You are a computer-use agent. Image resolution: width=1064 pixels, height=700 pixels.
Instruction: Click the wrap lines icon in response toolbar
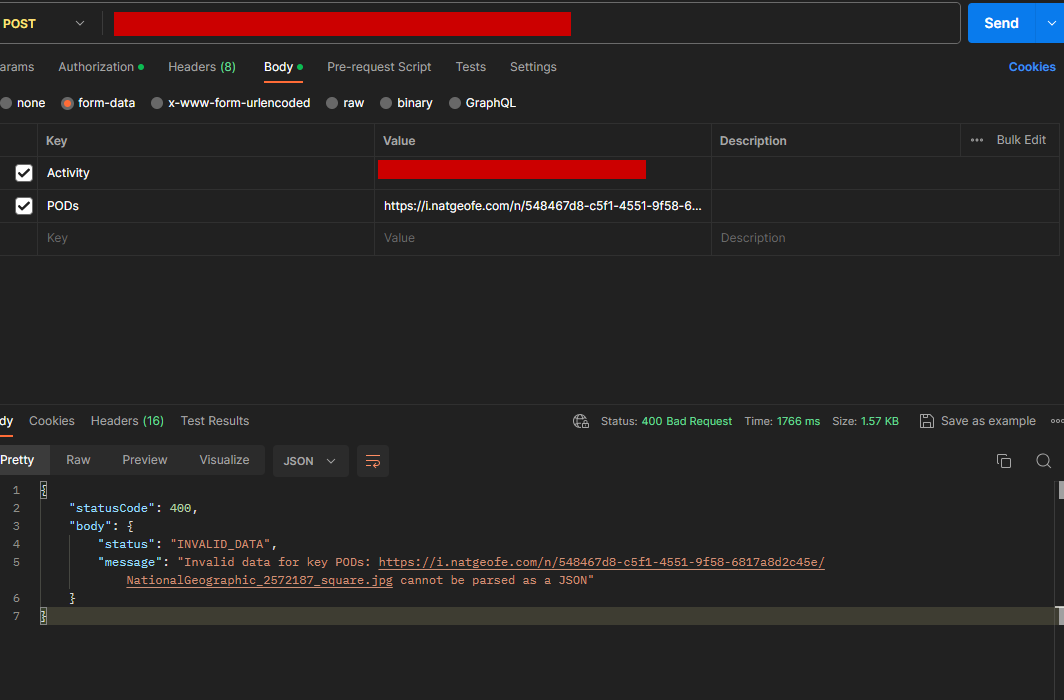[x=373, y=461]
